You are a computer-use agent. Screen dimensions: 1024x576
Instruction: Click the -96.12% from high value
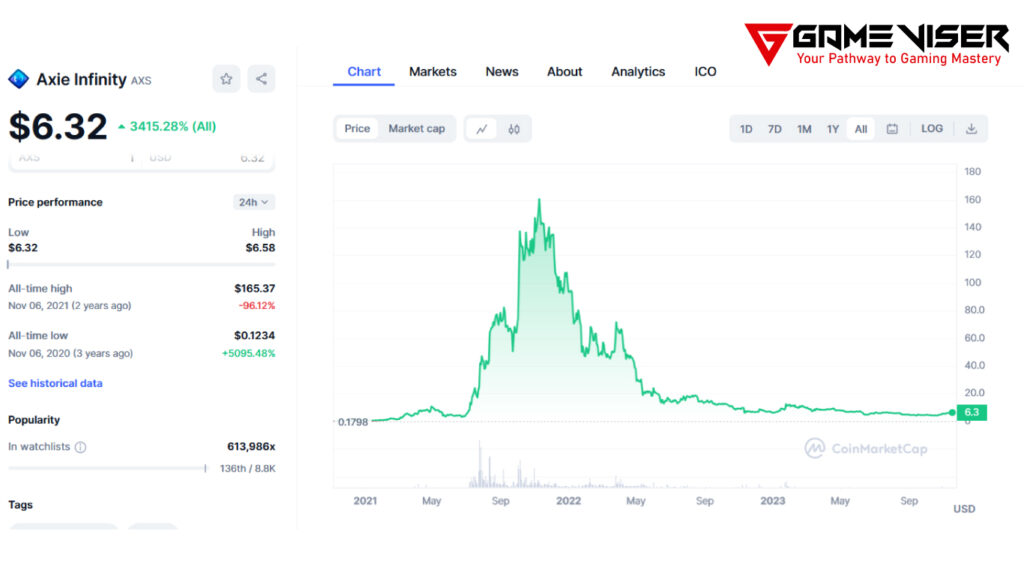pos(257,306)
